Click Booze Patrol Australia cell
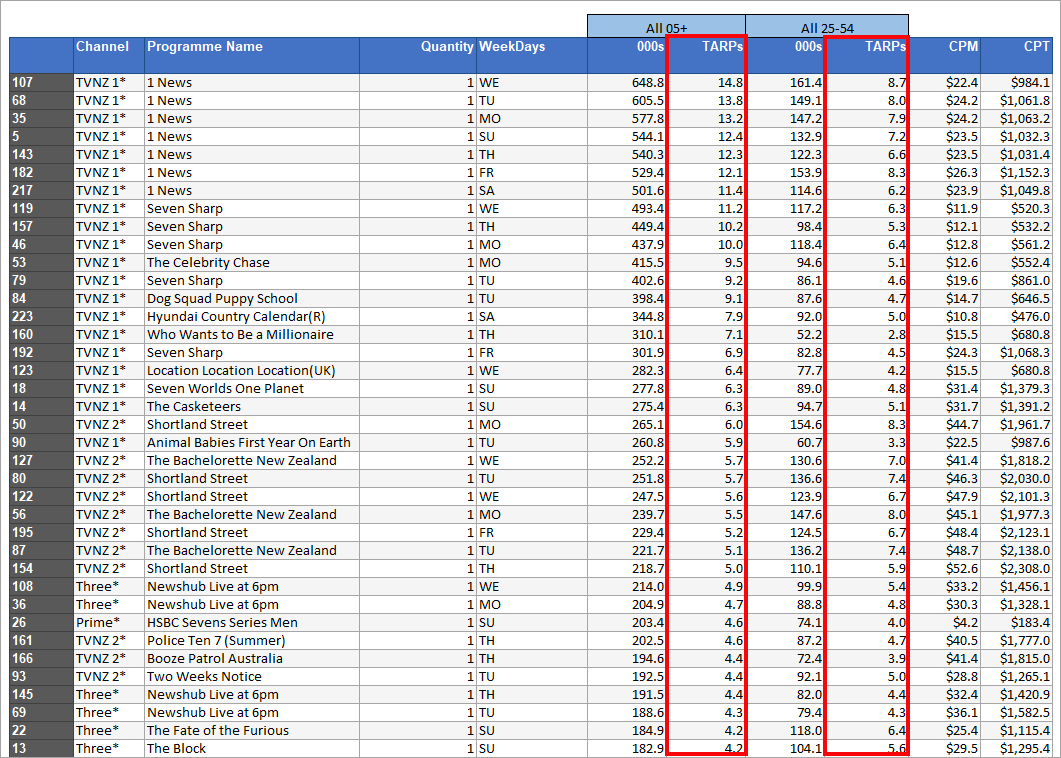The image size is (1061, 758). (252, 658)
